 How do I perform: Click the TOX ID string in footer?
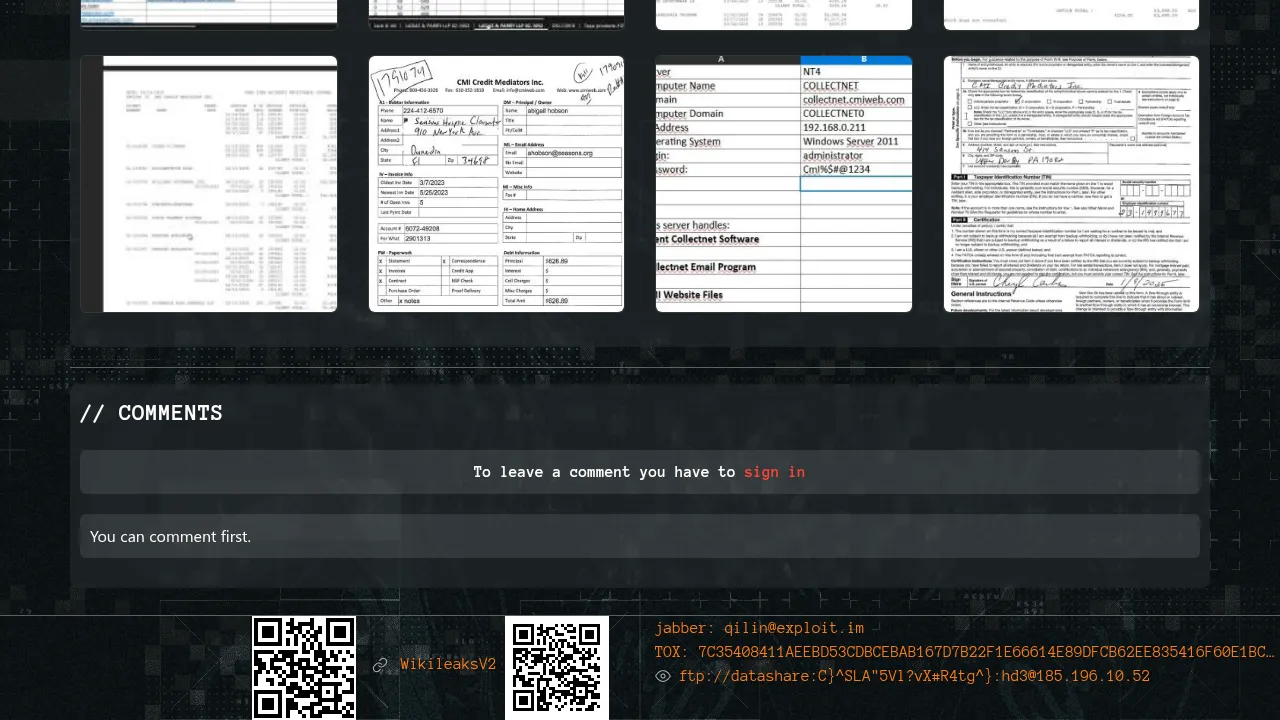[964, 652]
